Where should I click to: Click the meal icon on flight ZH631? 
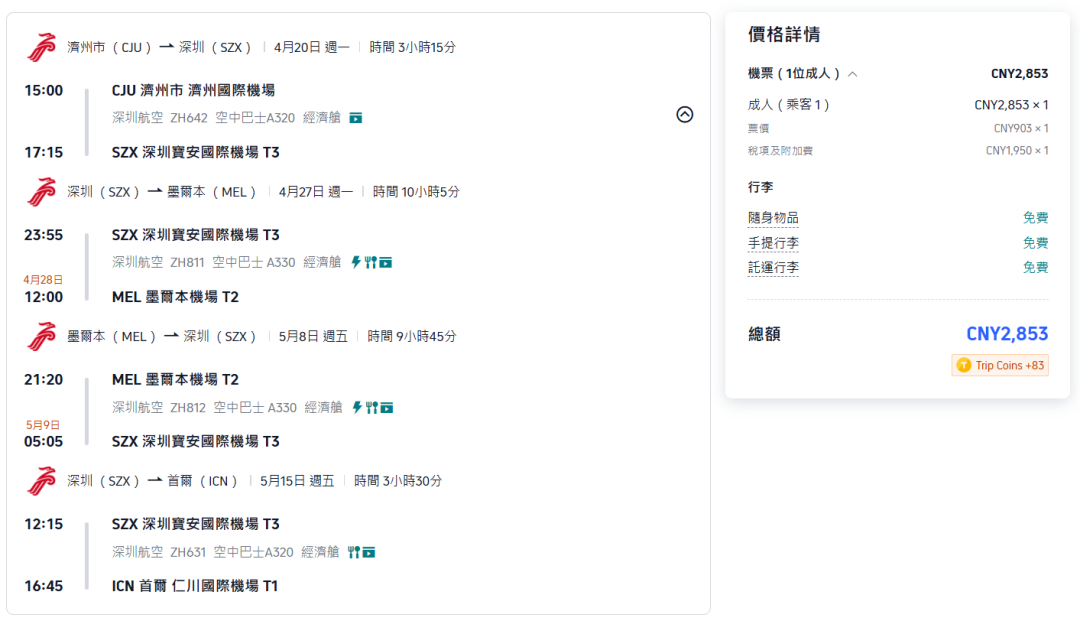(x=353, y=552)
